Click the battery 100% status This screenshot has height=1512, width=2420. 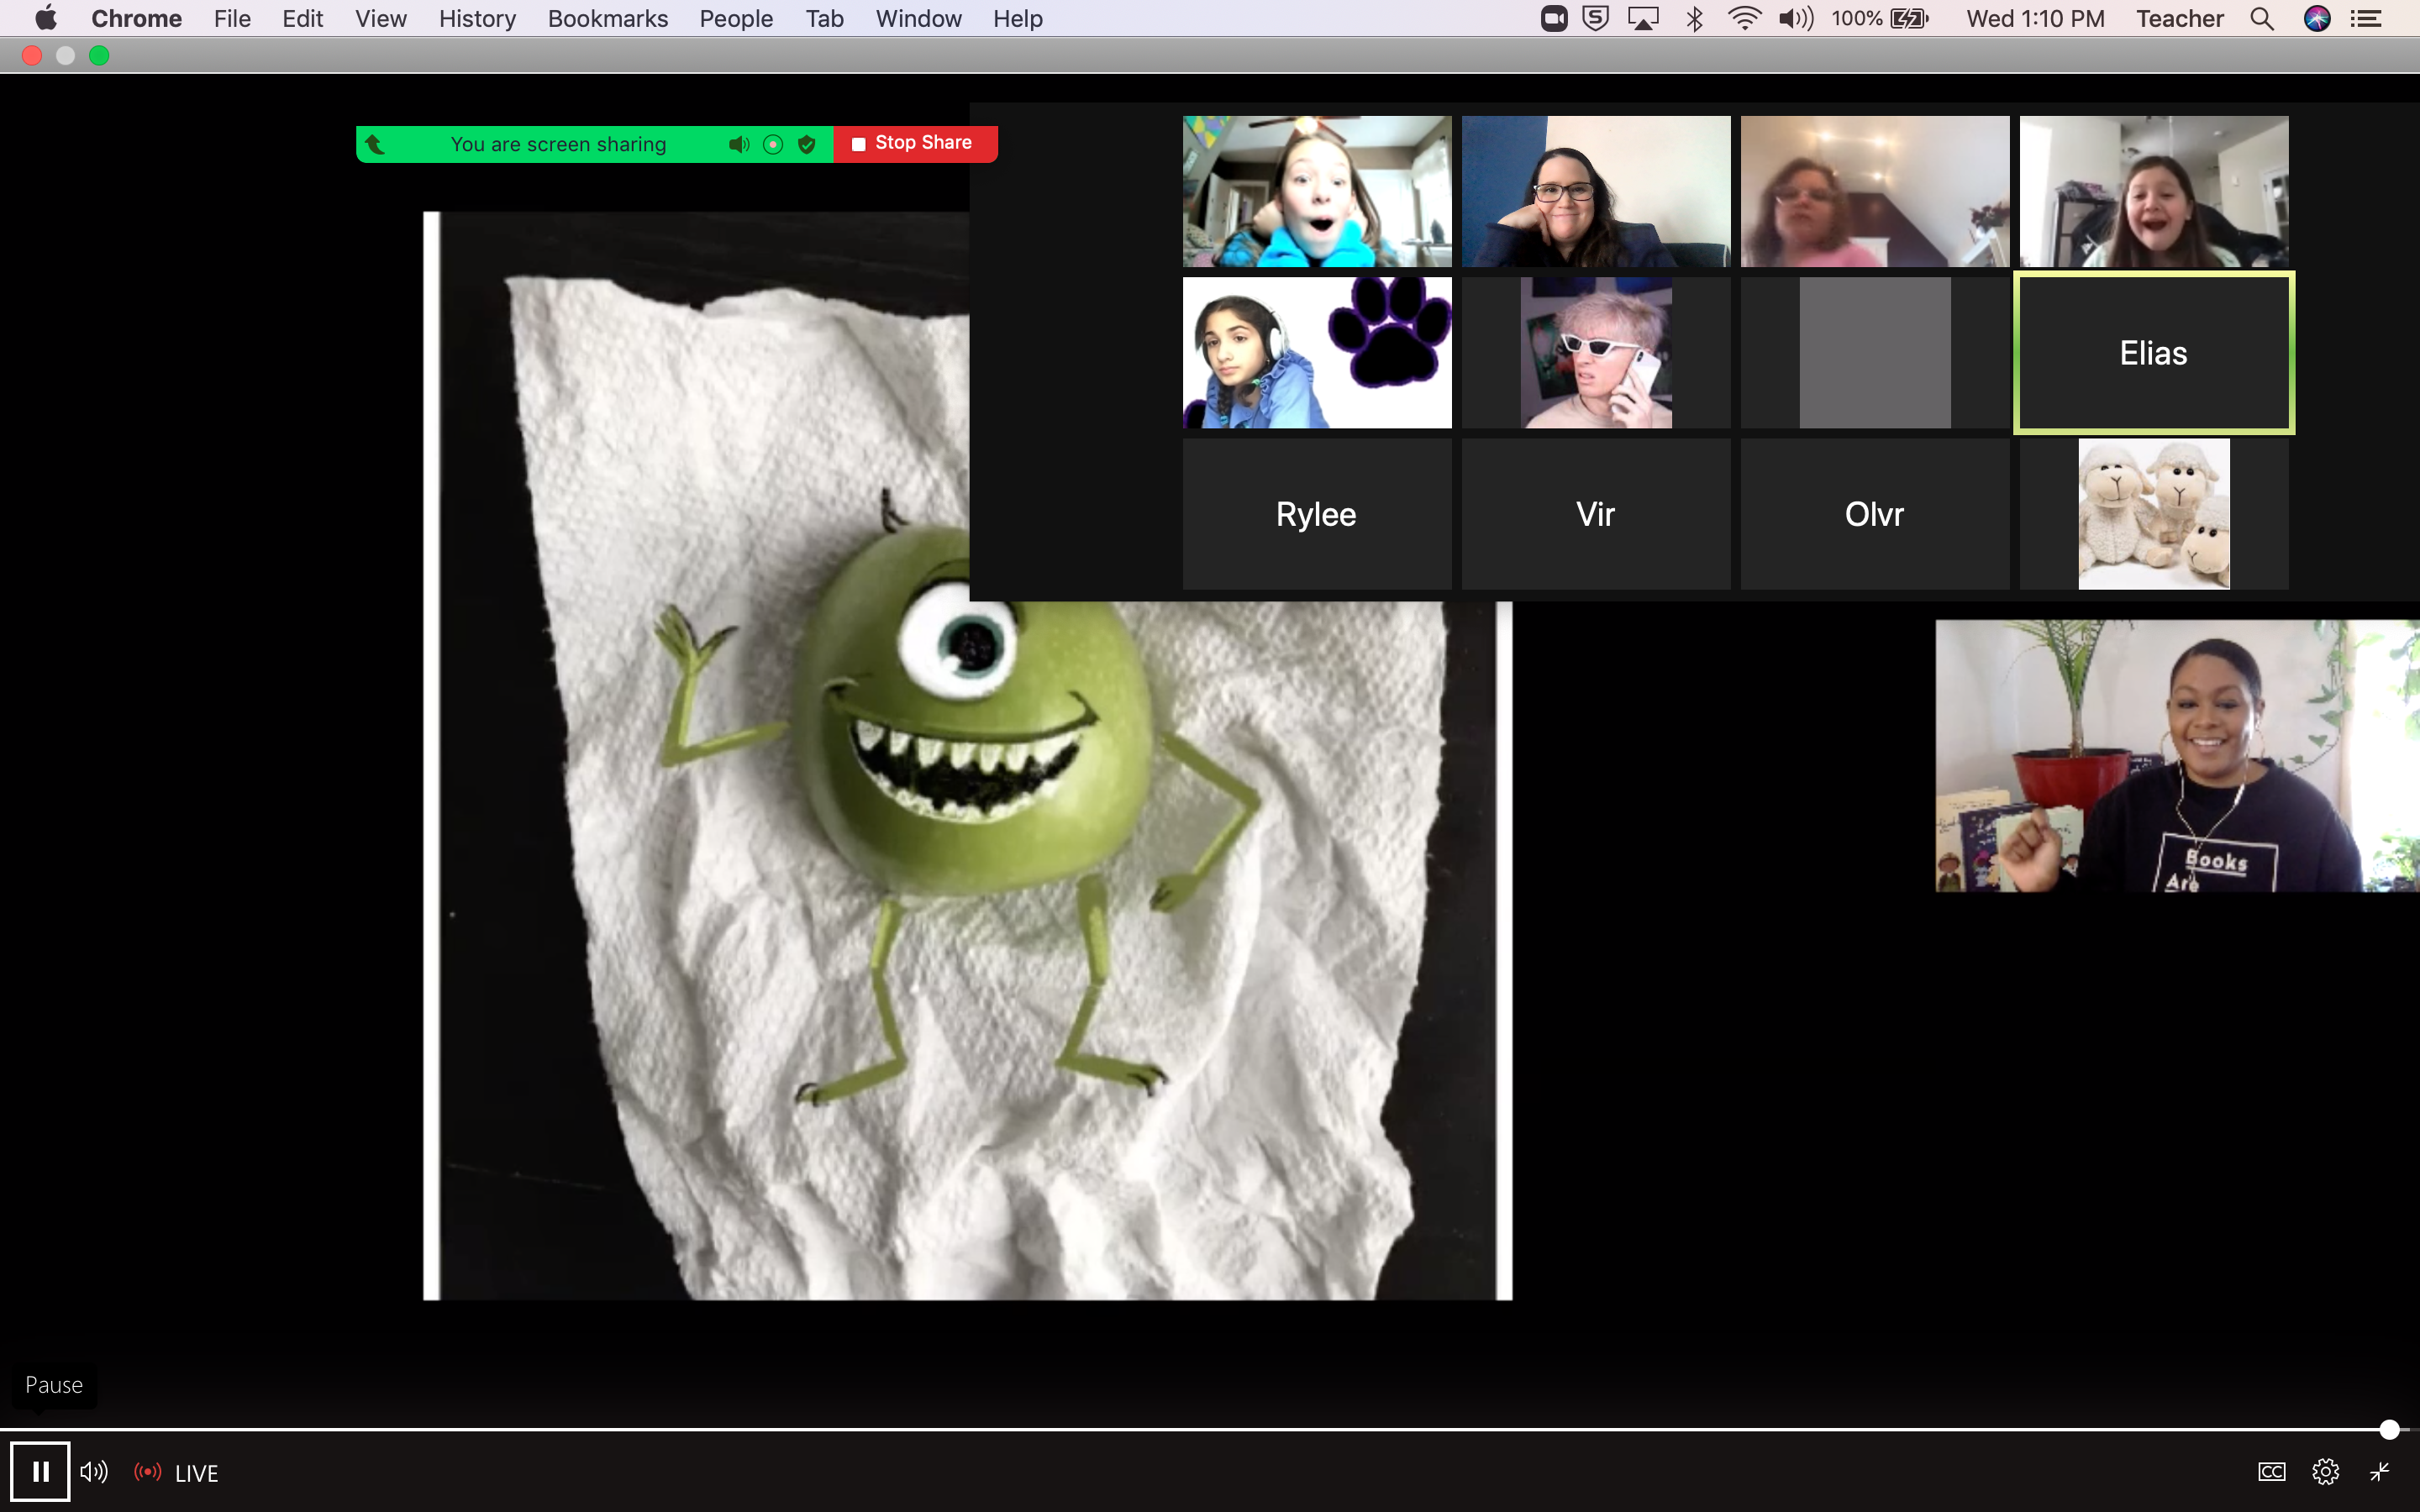pos(1879,18)
